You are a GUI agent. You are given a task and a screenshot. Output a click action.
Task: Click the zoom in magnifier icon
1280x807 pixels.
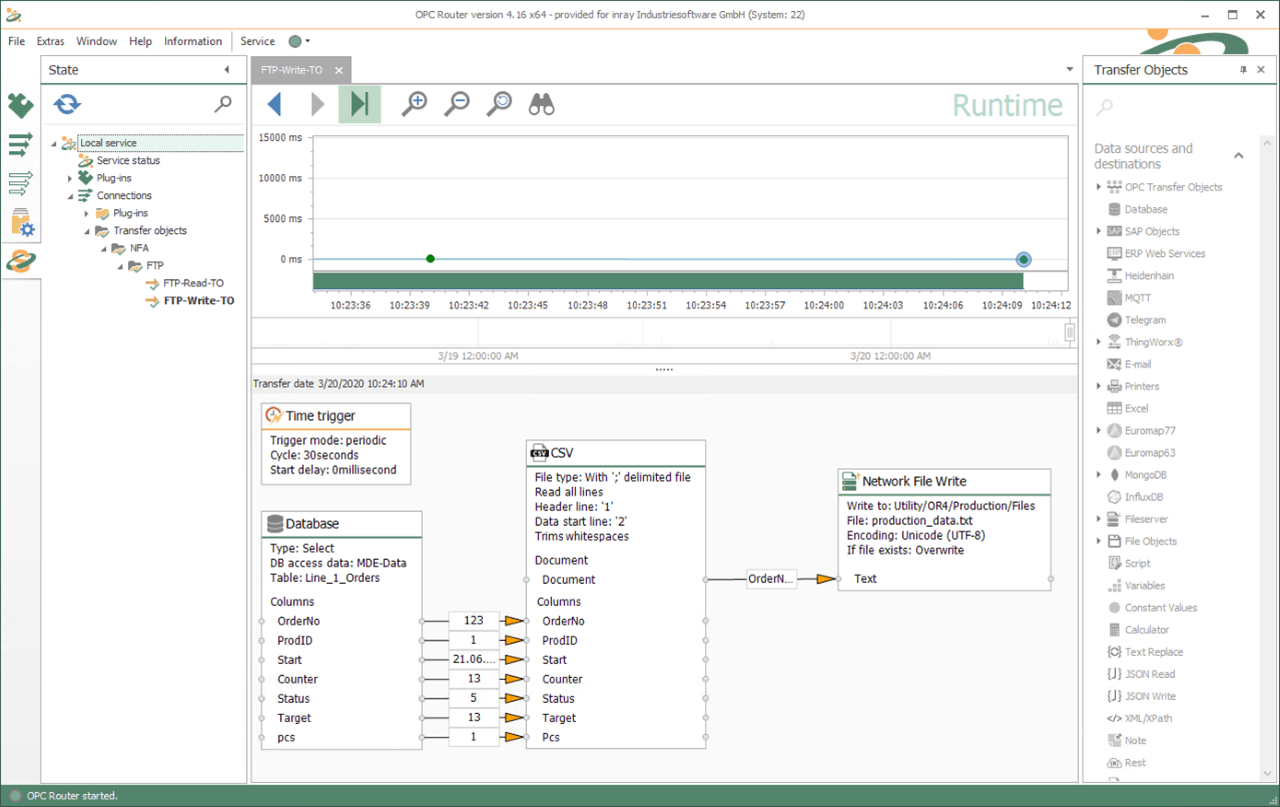click(x=414, y=104)
